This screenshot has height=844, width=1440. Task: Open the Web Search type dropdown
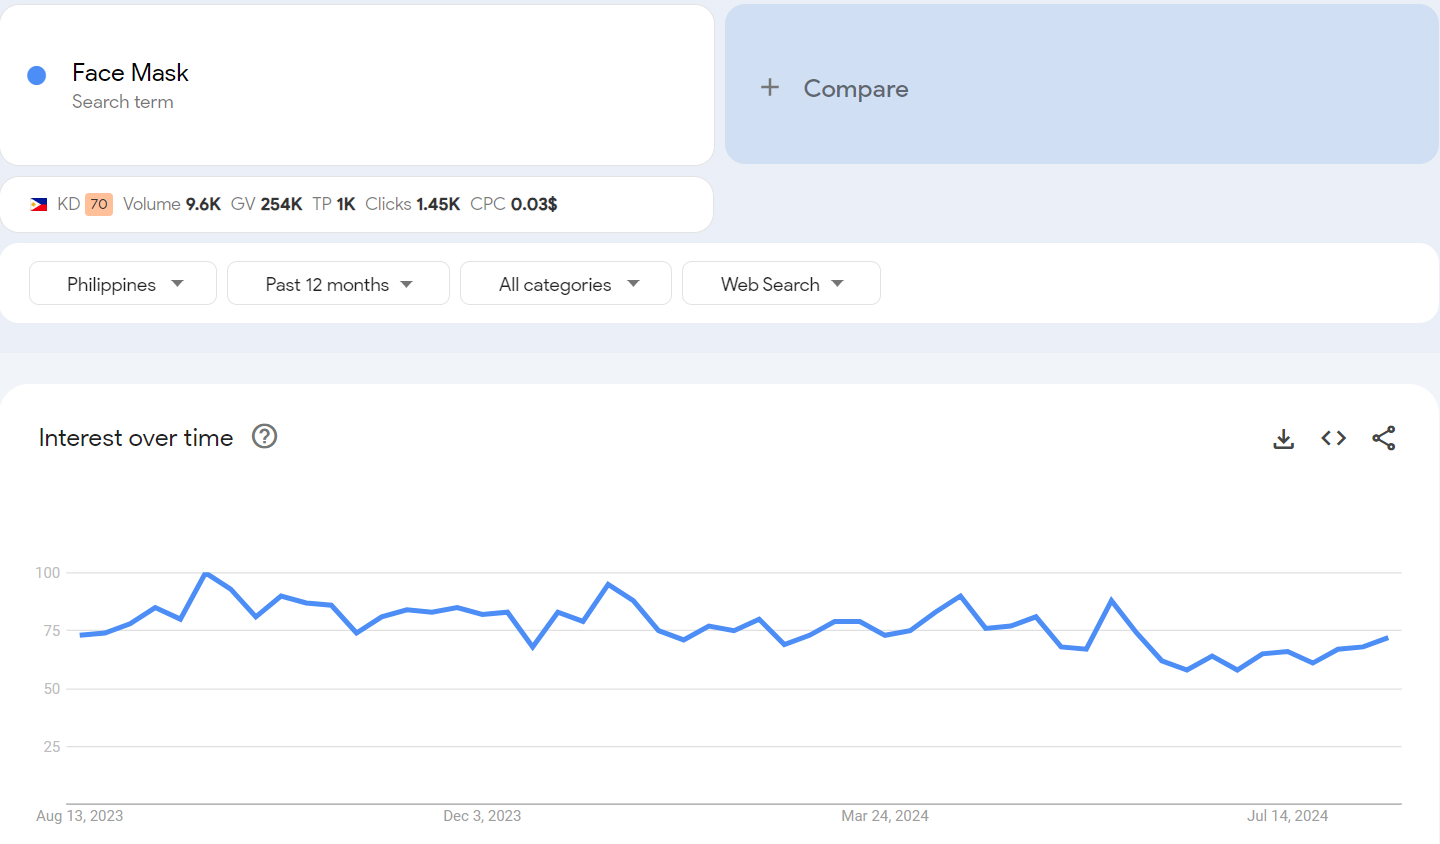pyautogui.click(x=781, y=284)
